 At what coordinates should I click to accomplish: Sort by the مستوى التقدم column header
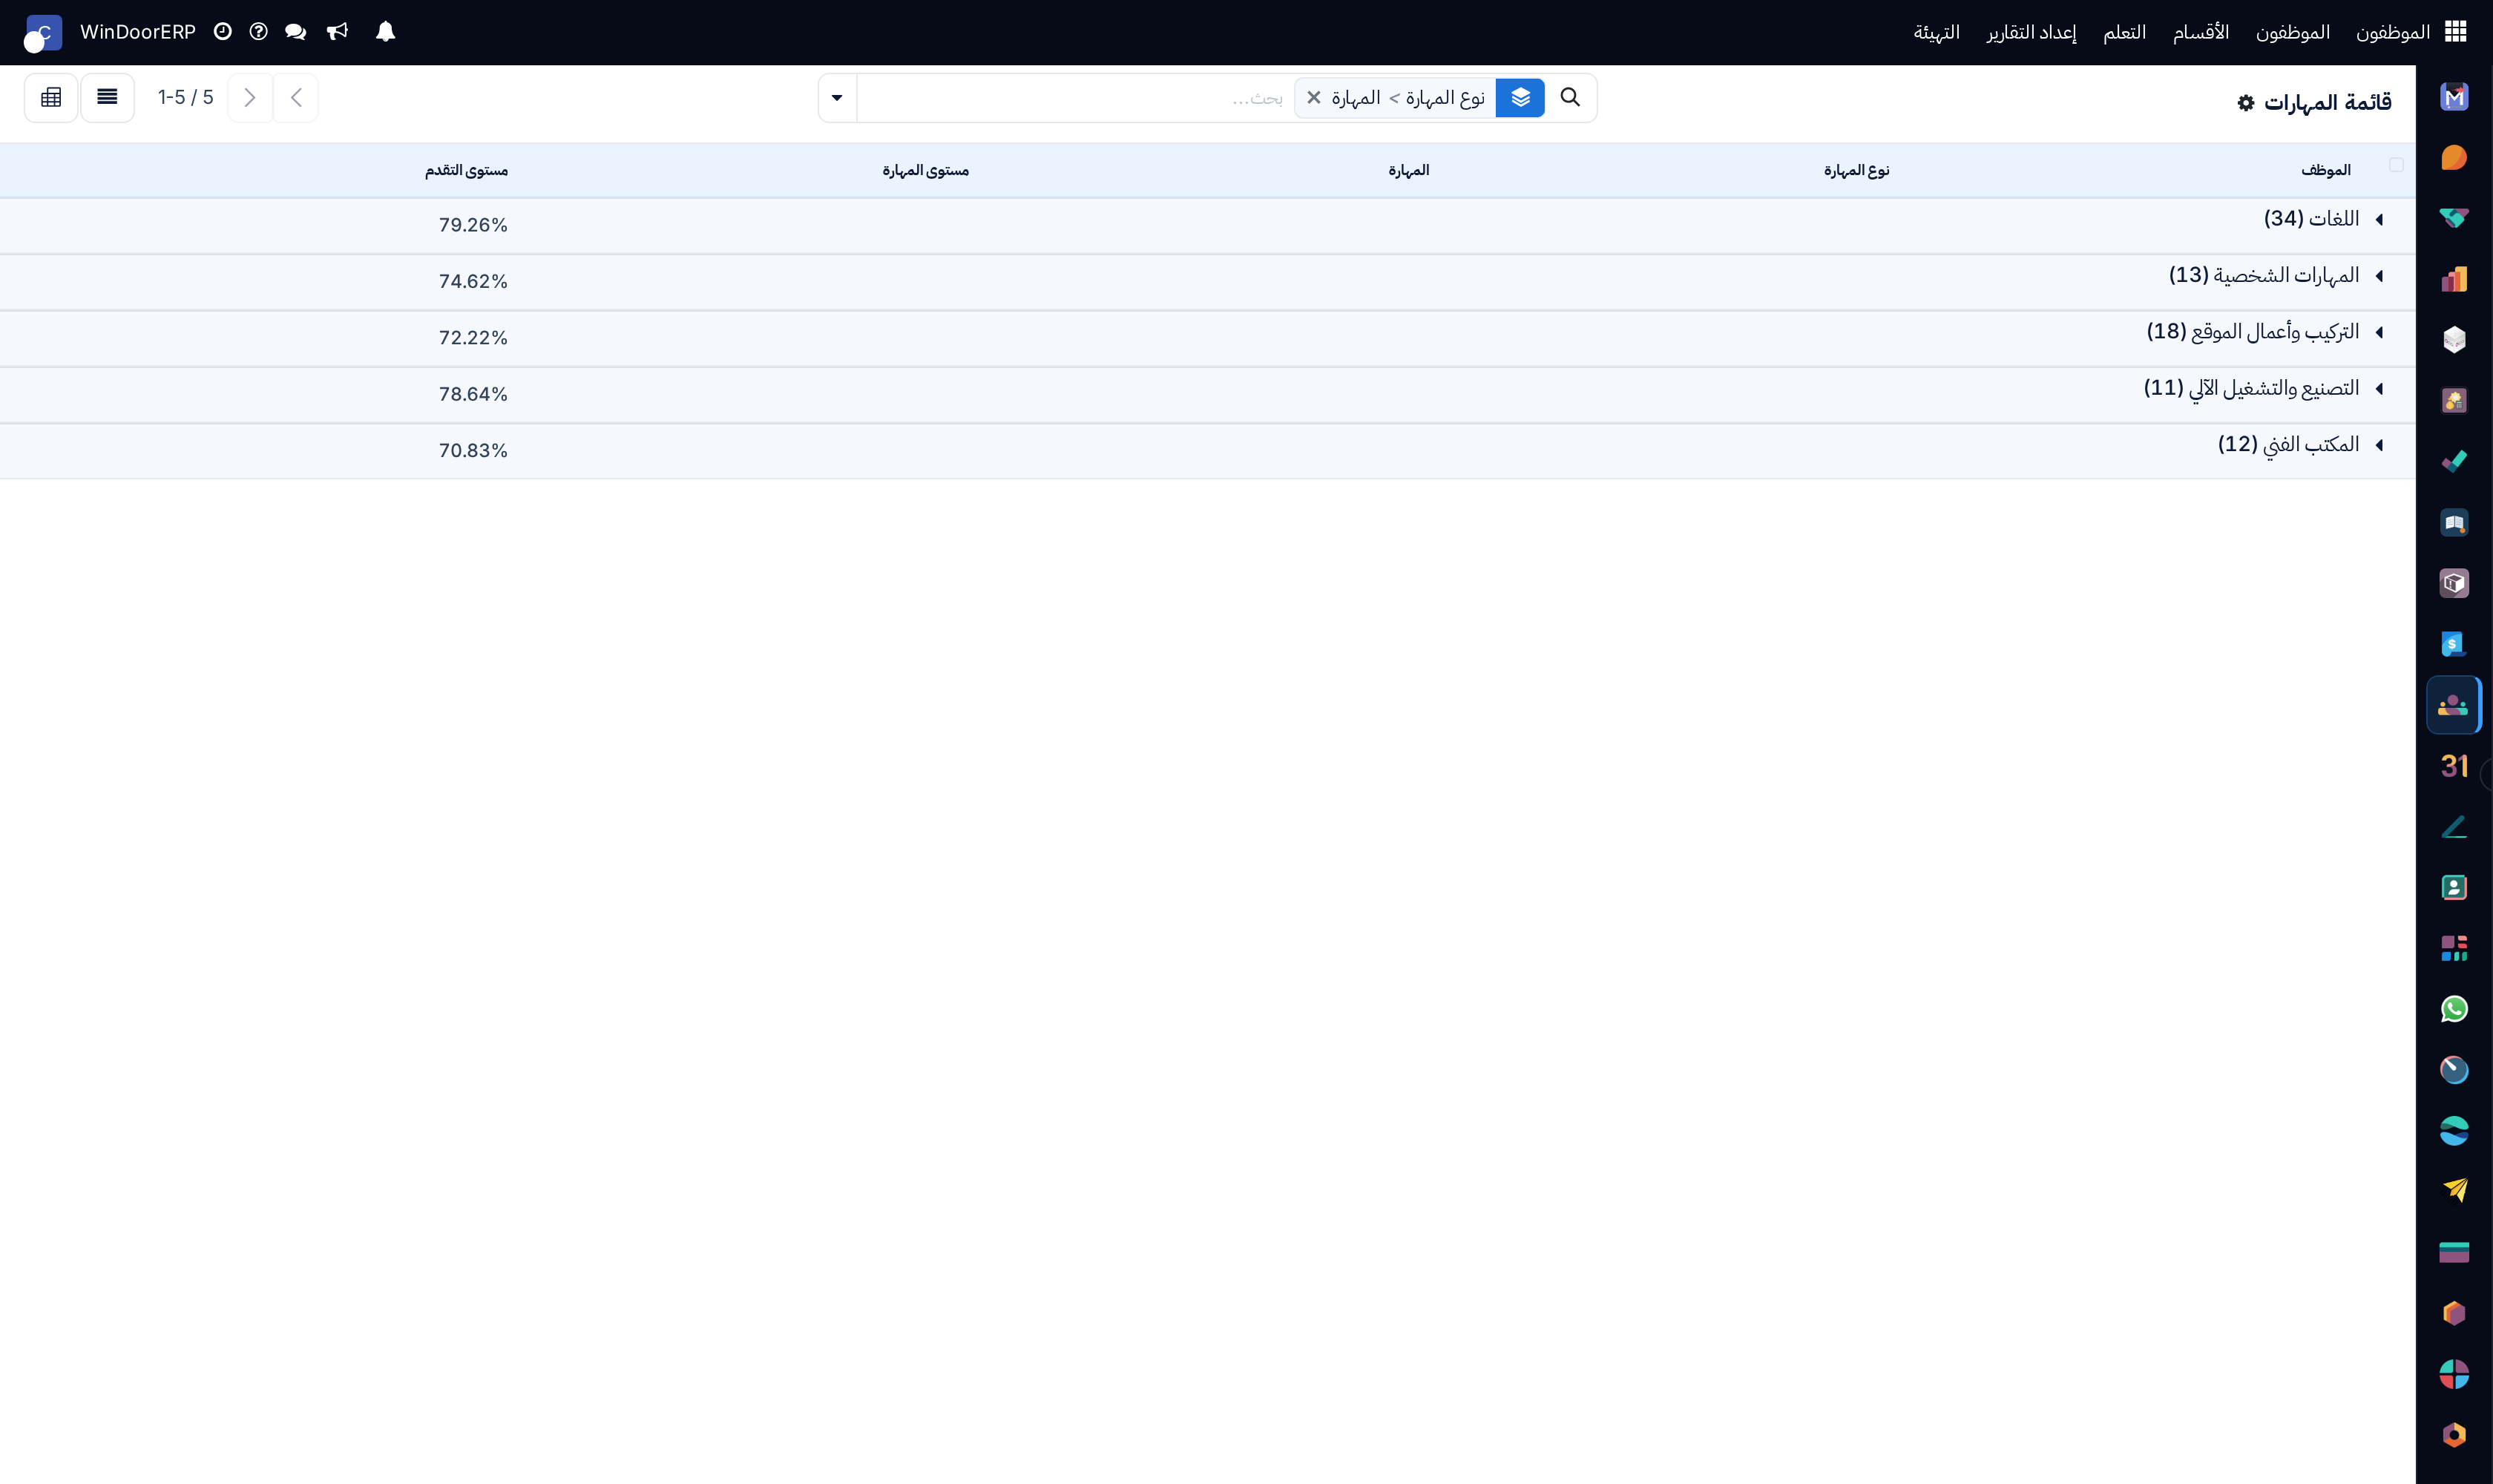point(466,170)
